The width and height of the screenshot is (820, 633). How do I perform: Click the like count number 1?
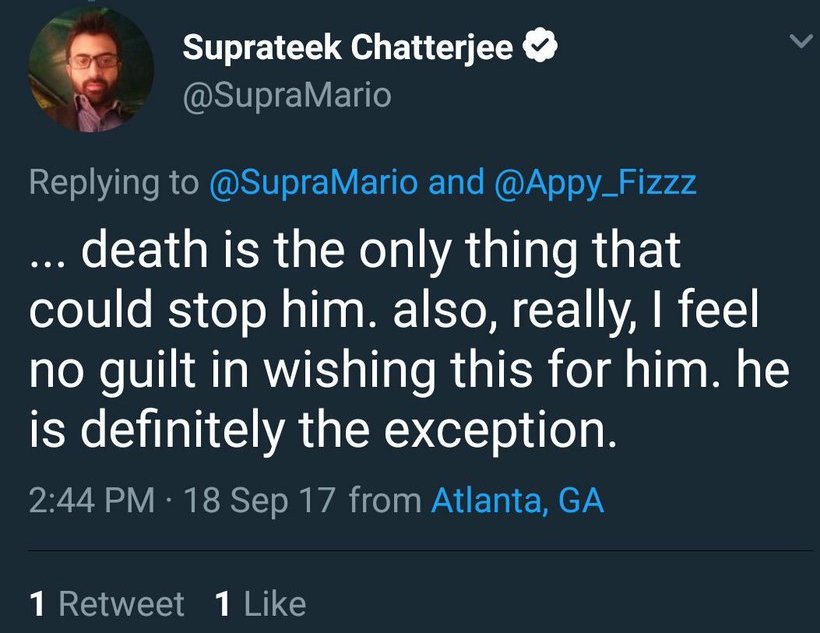pos(224,604)
